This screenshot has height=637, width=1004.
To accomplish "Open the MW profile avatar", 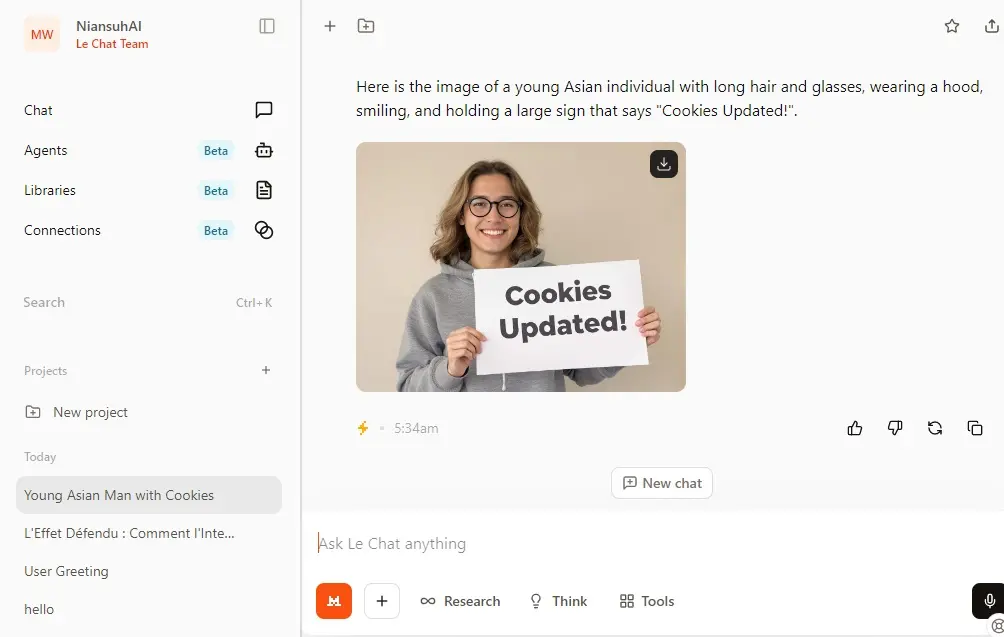I will tap(42, 35).
